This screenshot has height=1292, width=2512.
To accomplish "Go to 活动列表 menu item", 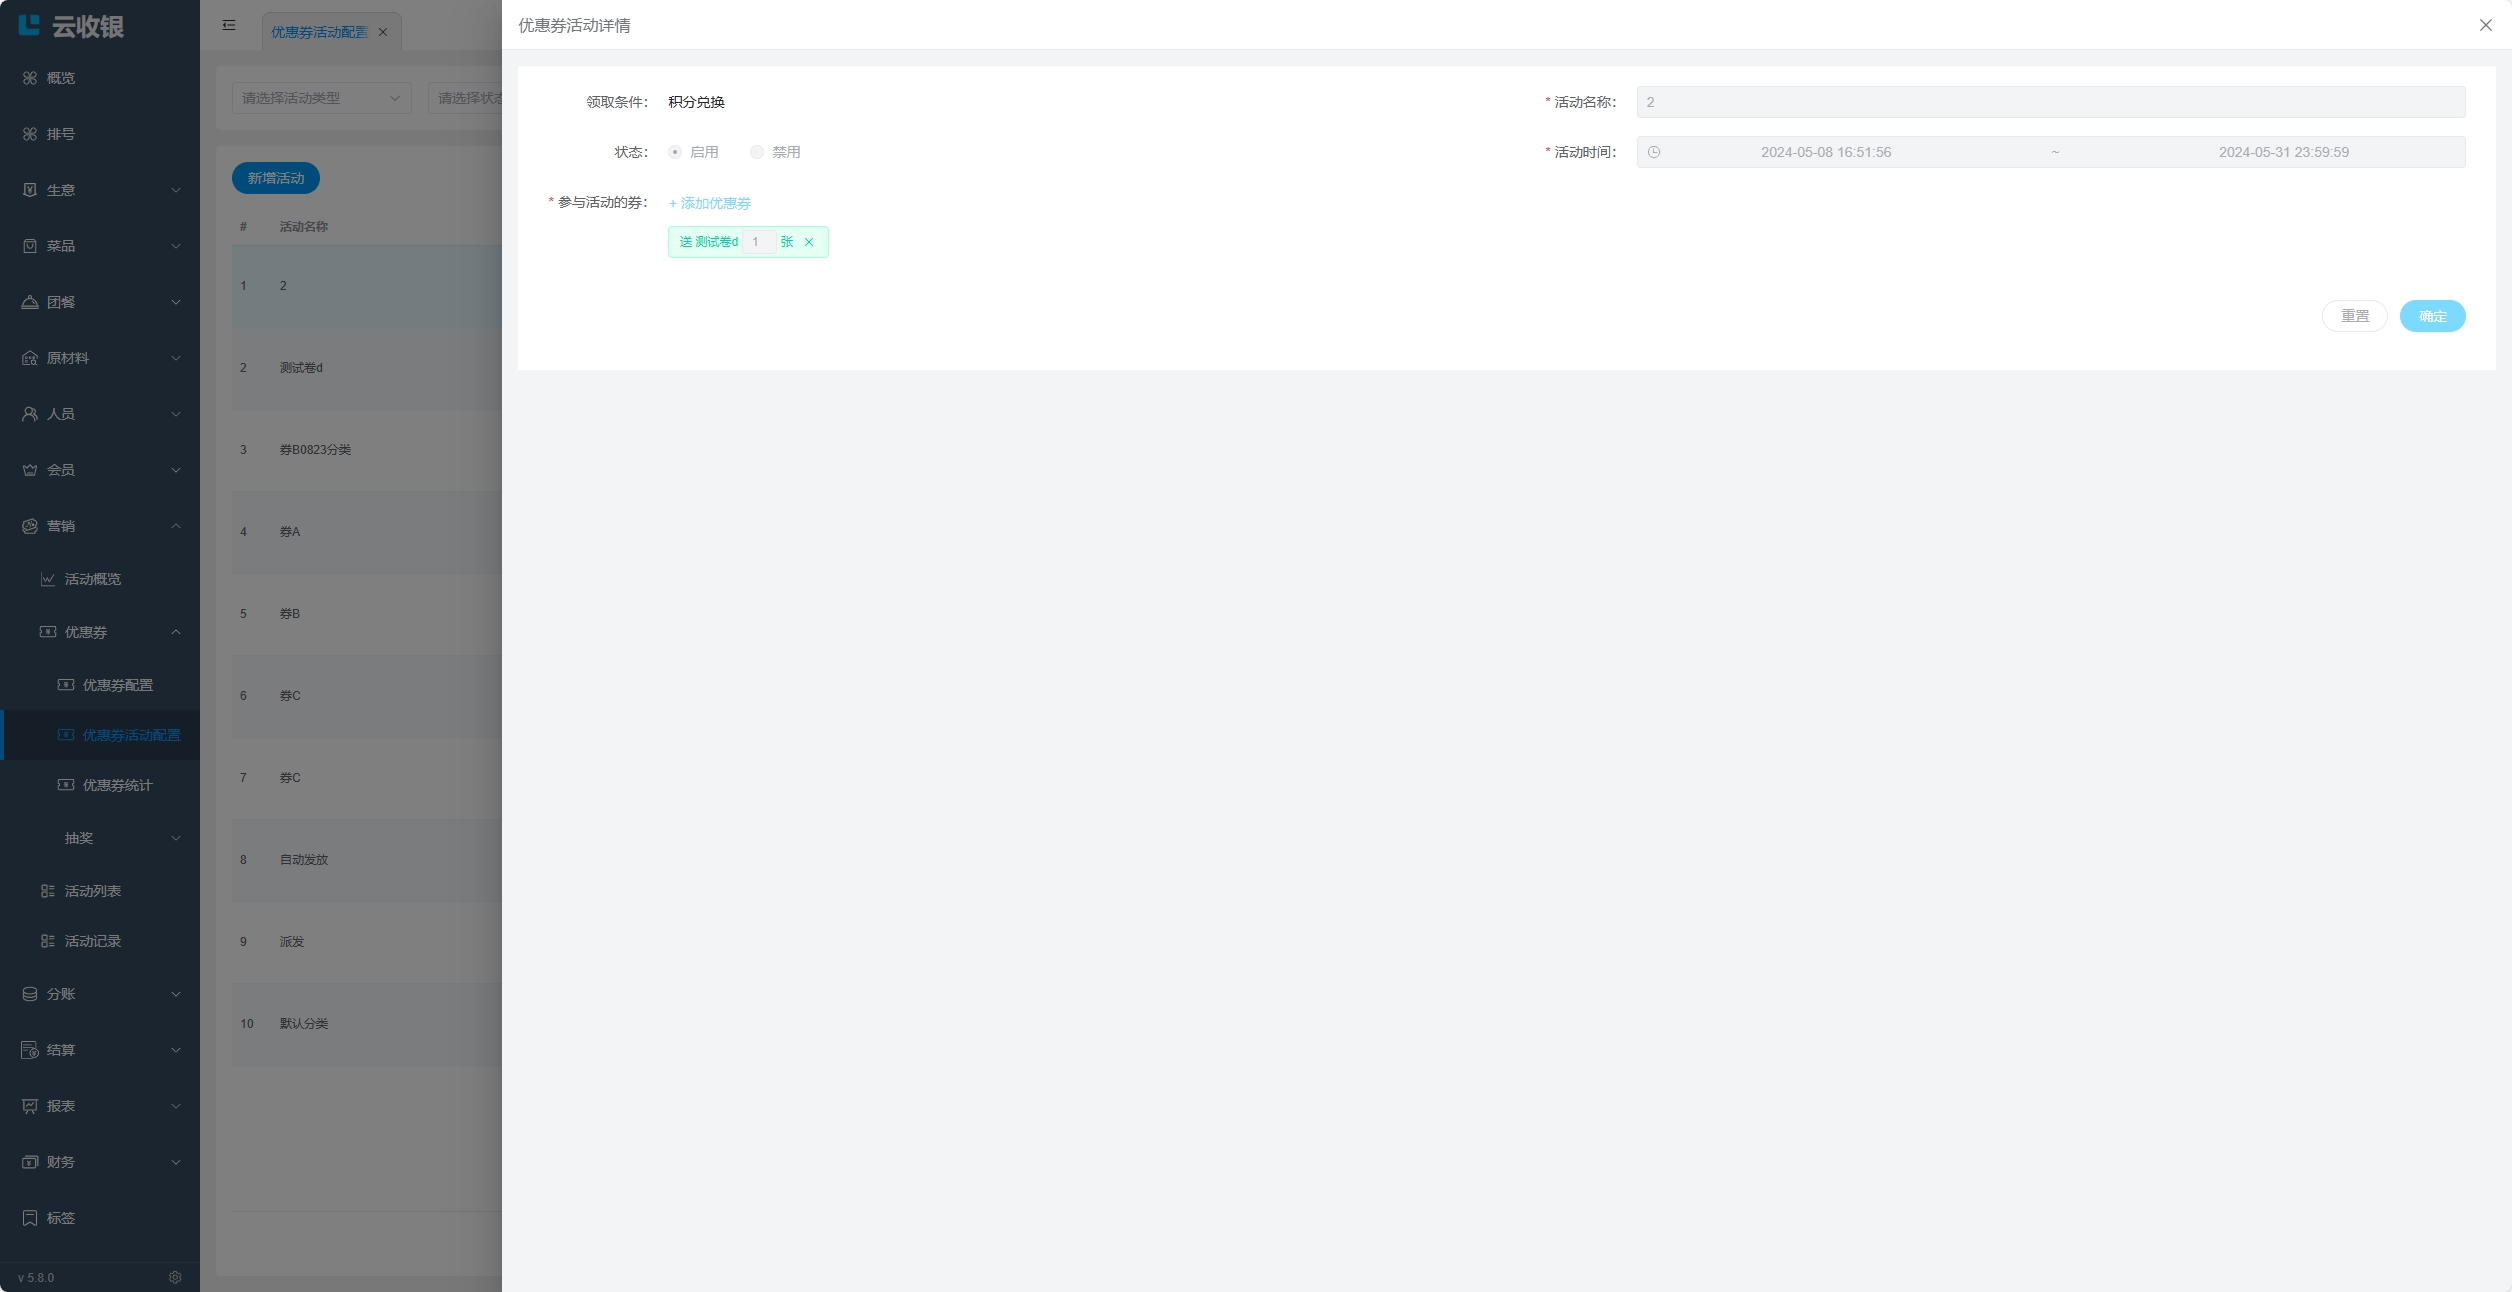I will coord(93,891).
